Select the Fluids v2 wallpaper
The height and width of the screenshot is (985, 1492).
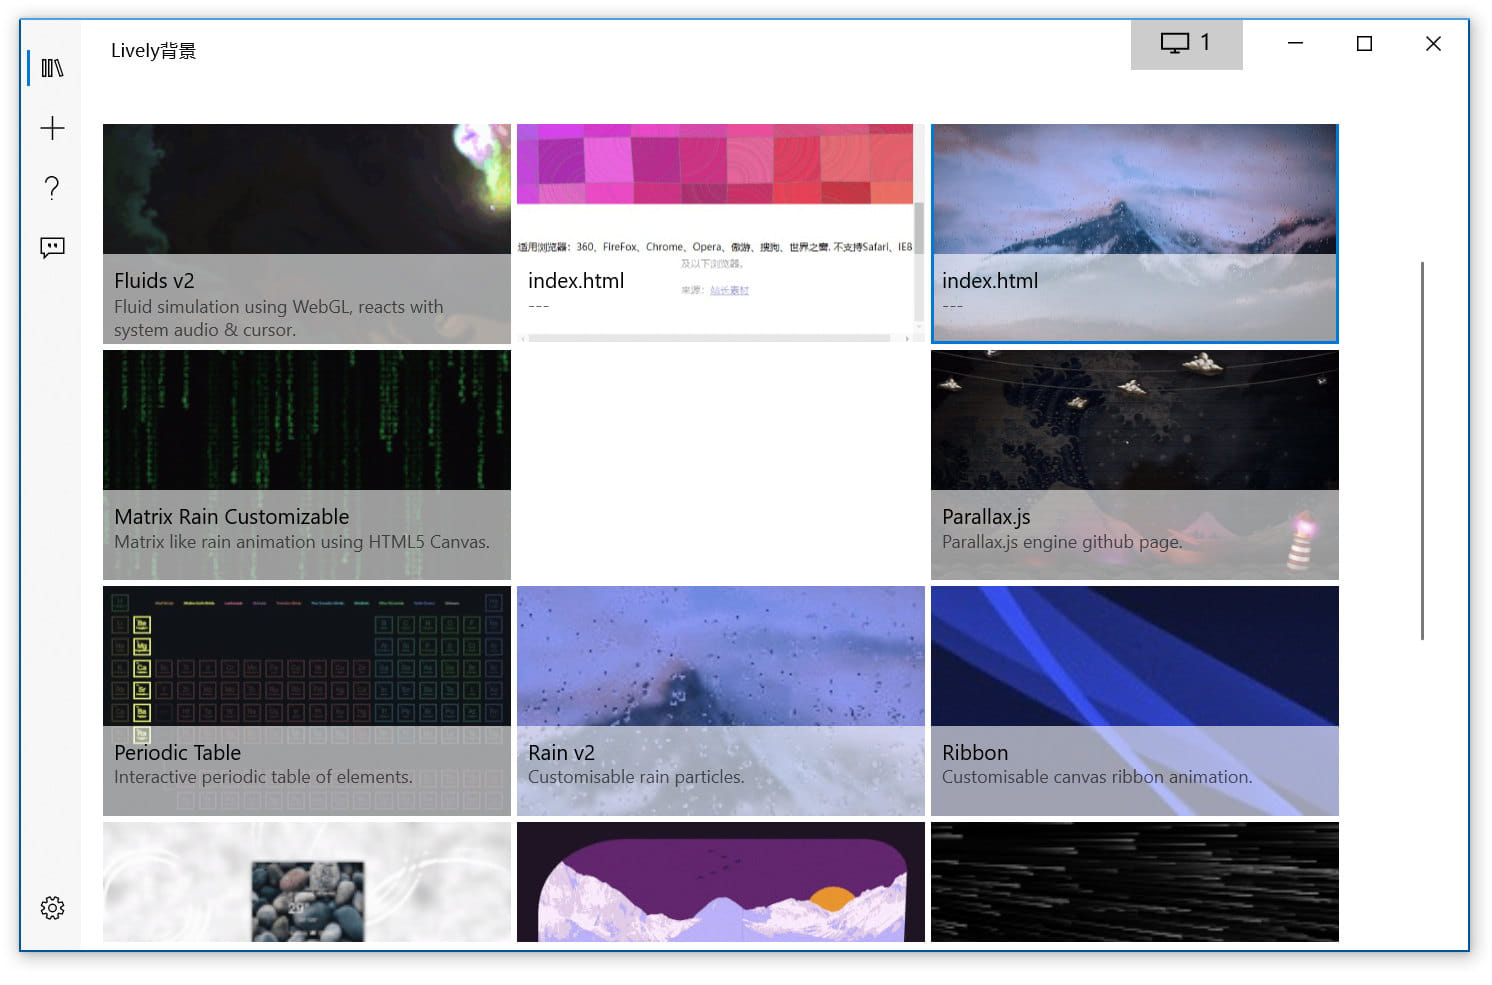click(x=306, y=233)
